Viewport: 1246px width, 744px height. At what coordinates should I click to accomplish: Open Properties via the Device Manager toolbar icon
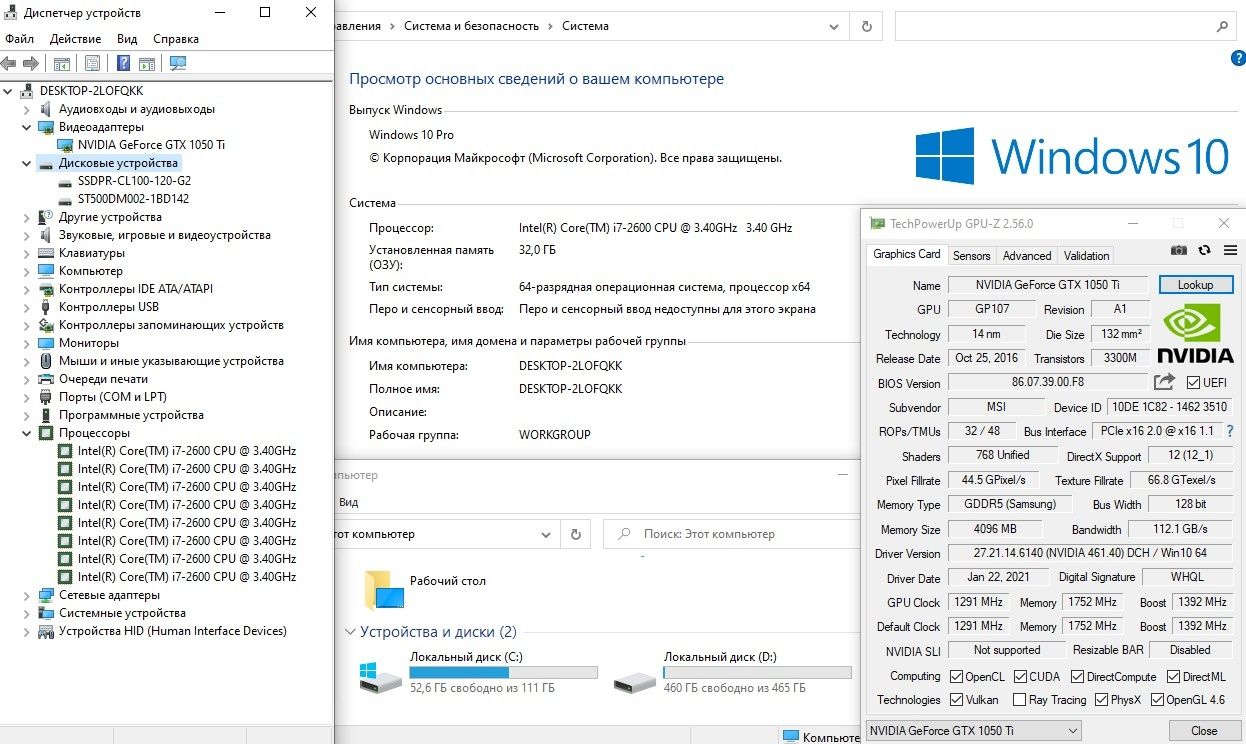[92, 64]
